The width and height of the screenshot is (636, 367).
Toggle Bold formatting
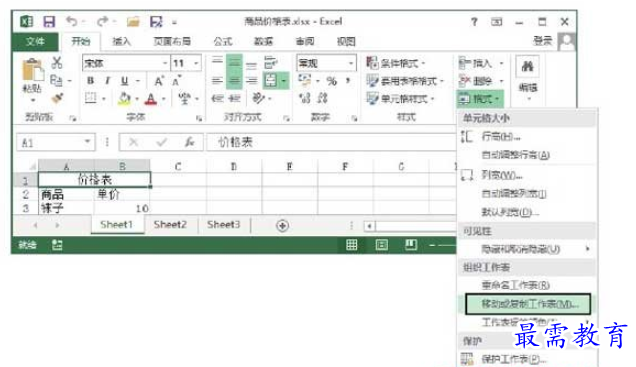(x=90, y=81)
